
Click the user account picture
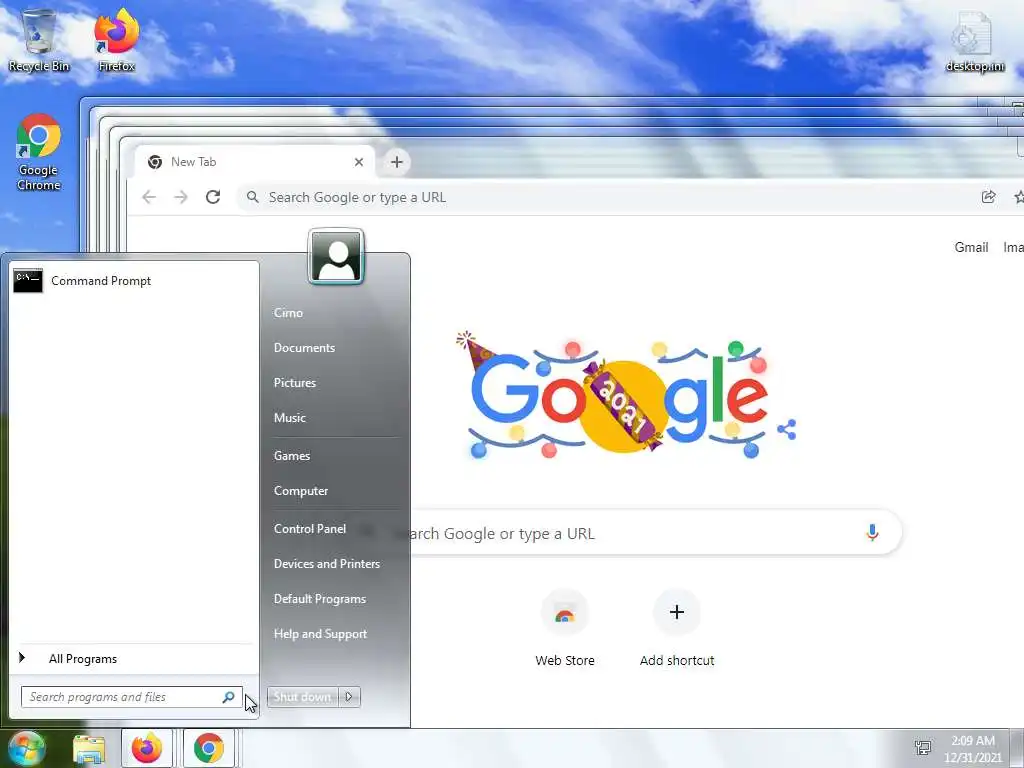tap(336, 257)
